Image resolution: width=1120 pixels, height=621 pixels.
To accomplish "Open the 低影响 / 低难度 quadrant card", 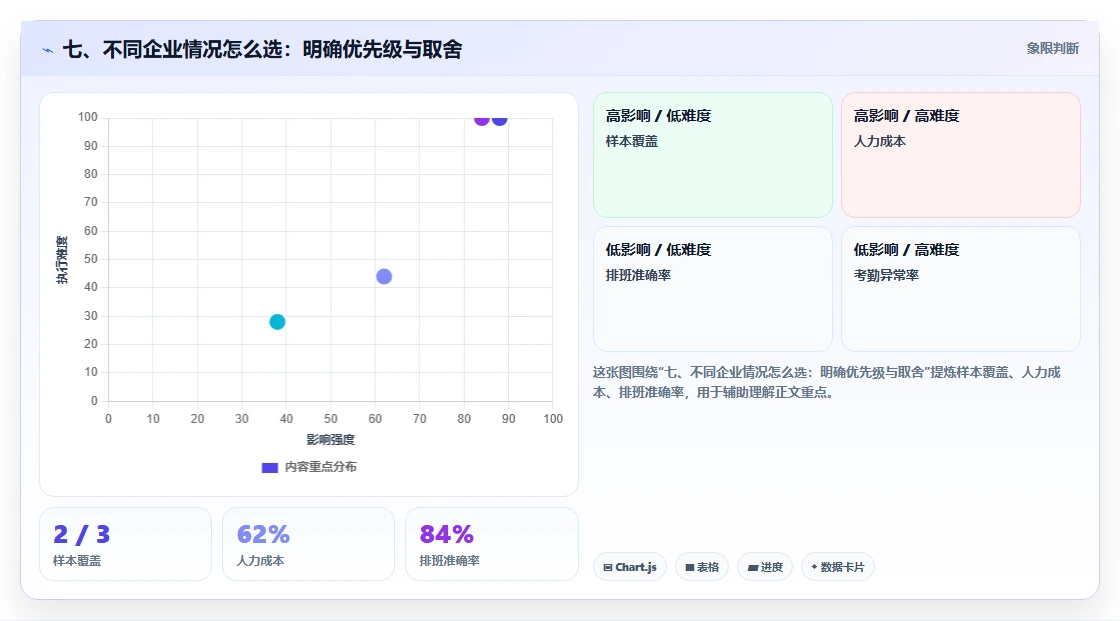I will tap(713, 289).
